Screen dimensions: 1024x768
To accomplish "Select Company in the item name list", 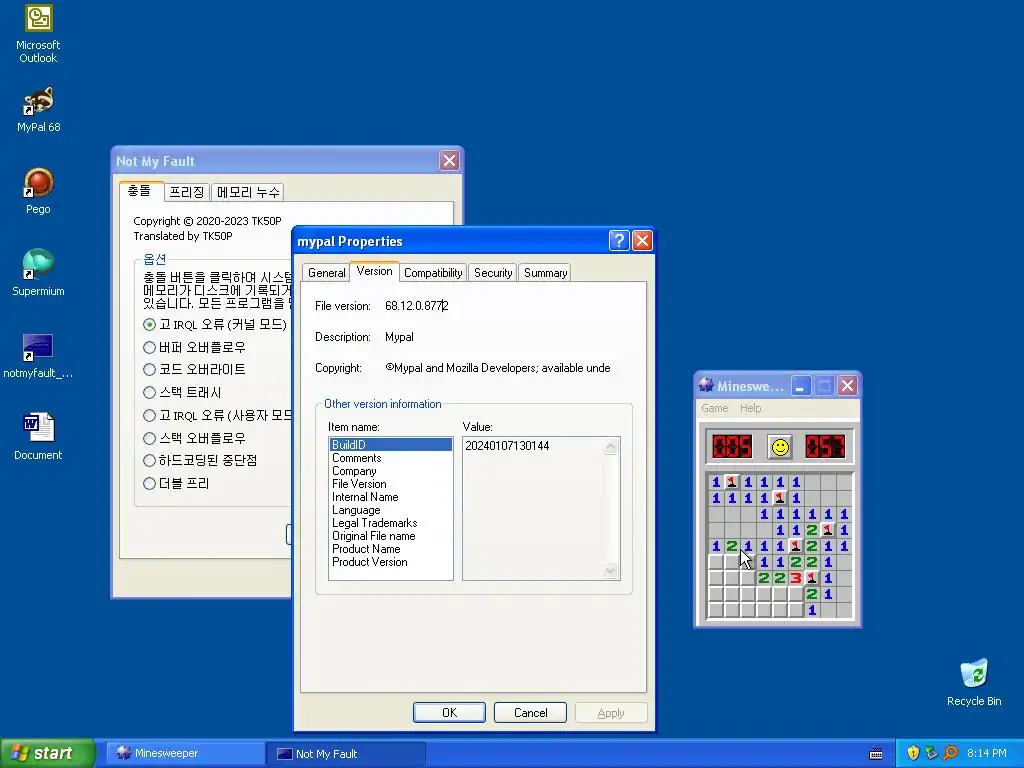I will [x=391, y=471].
